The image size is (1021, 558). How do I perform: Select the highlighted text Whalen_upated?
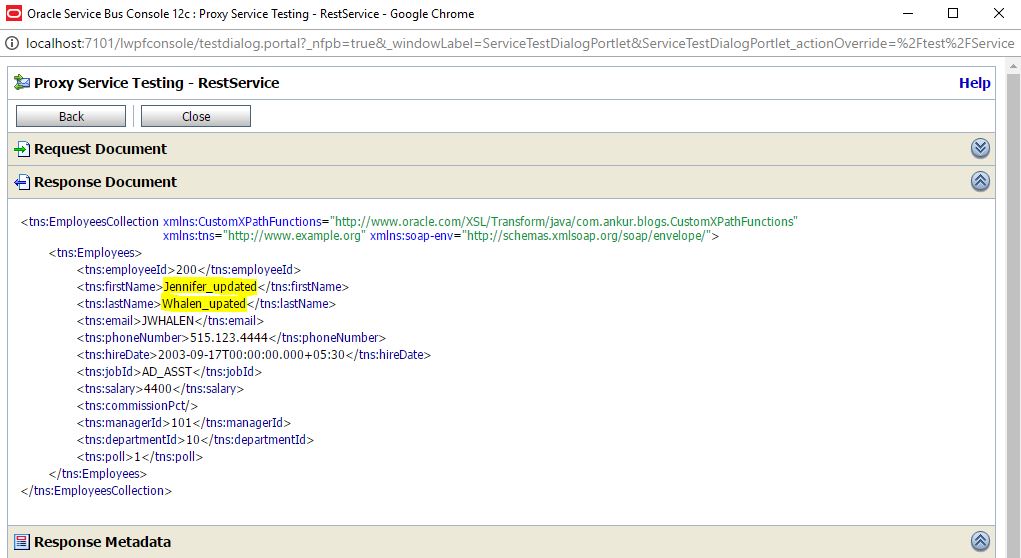(x=204, y=303)
